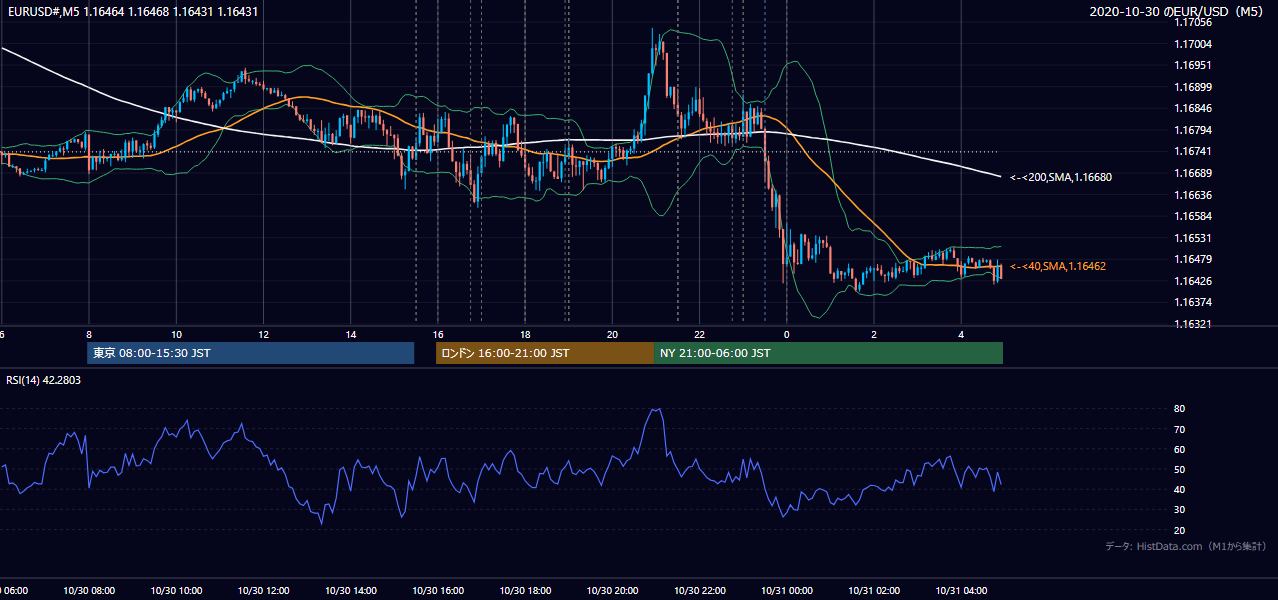The image size is (1278, 600).
Task: Click the 2020-10-30 EUR/USD (M5) chart heading
Action: pyautogui.click(x=1178, y=11)
